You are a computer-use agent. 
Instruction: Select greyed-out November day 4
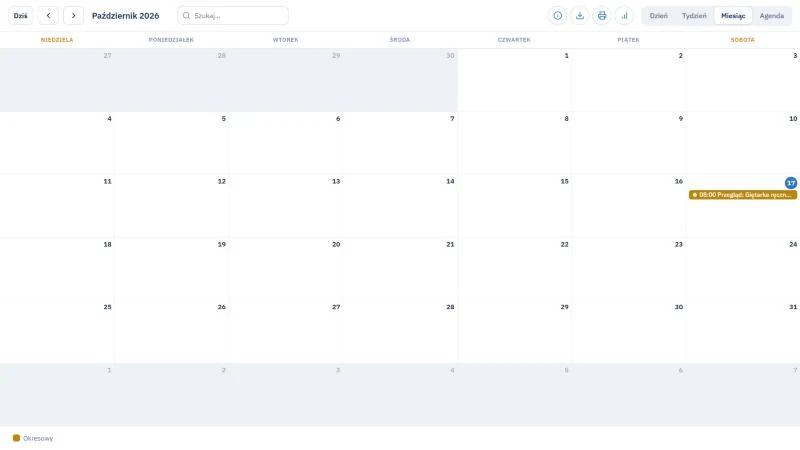400,395
